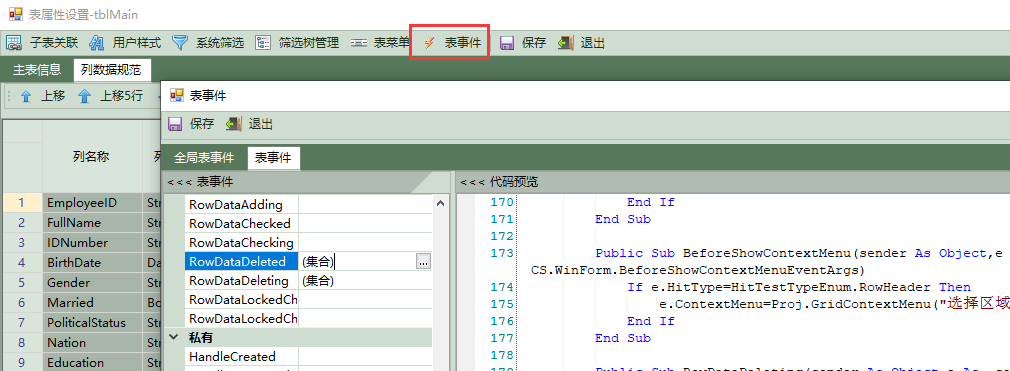Click the 表菜单 icon
The image size is (1010, 371).
(359, 43)
